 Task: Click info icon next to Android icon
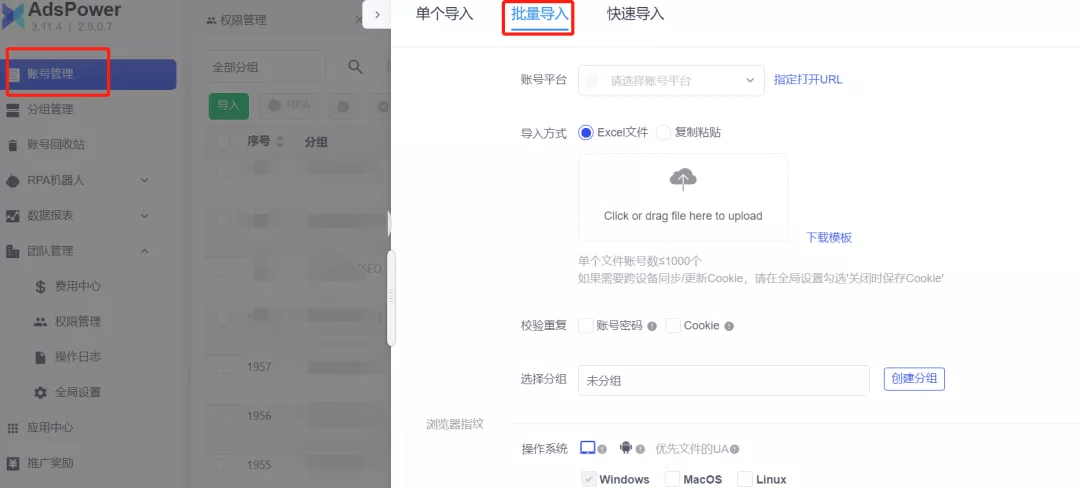click(641, 449)
